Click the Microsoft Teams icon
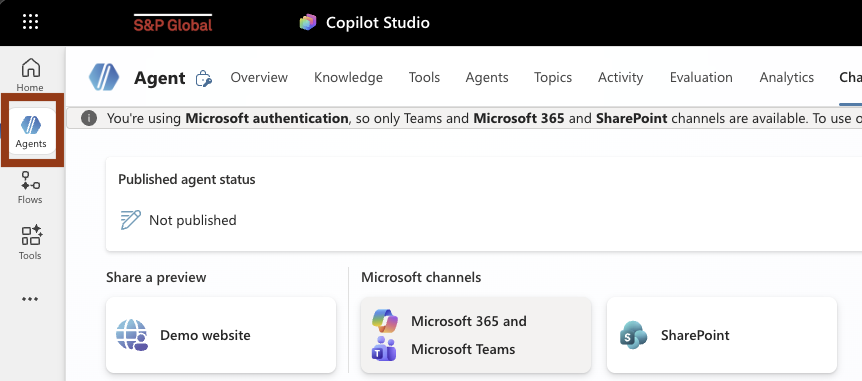The image size is (862, 381). 384,349
